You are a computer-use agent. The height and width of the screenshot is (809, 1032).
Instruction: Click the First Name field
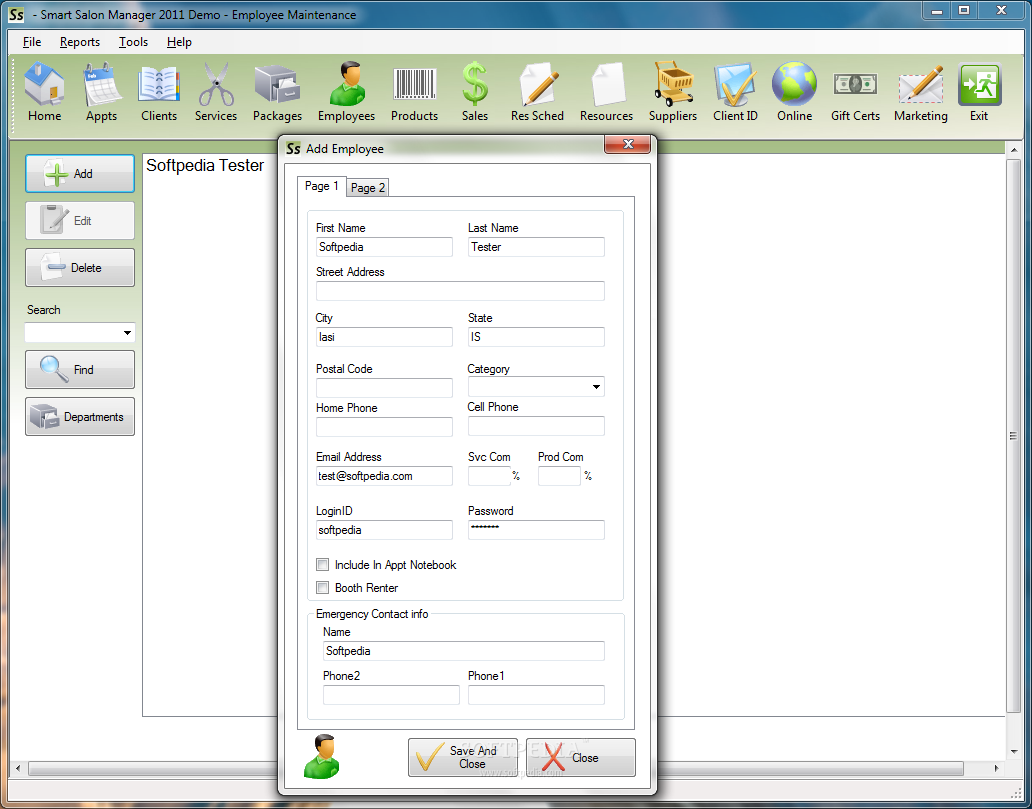pyautogui.click(x=384, y=247)
